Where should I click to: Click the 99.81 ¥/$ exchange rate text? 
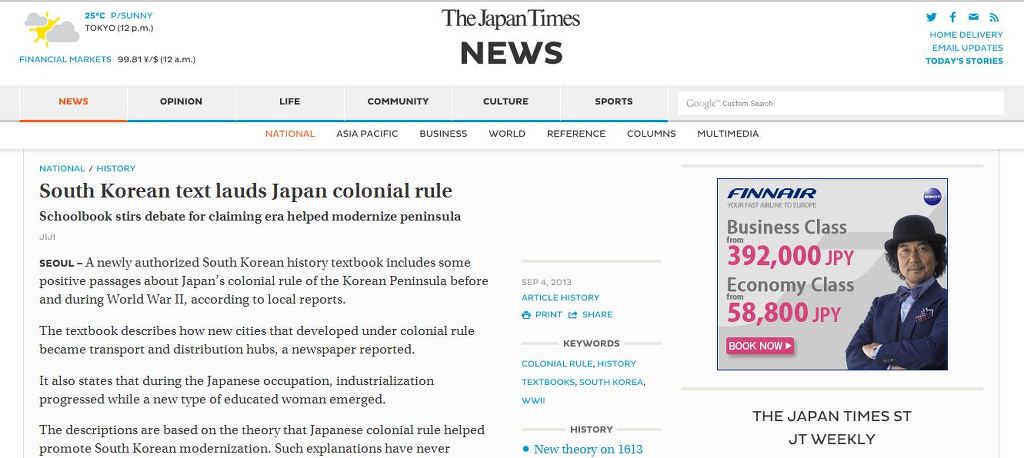(x=156, y=59)
